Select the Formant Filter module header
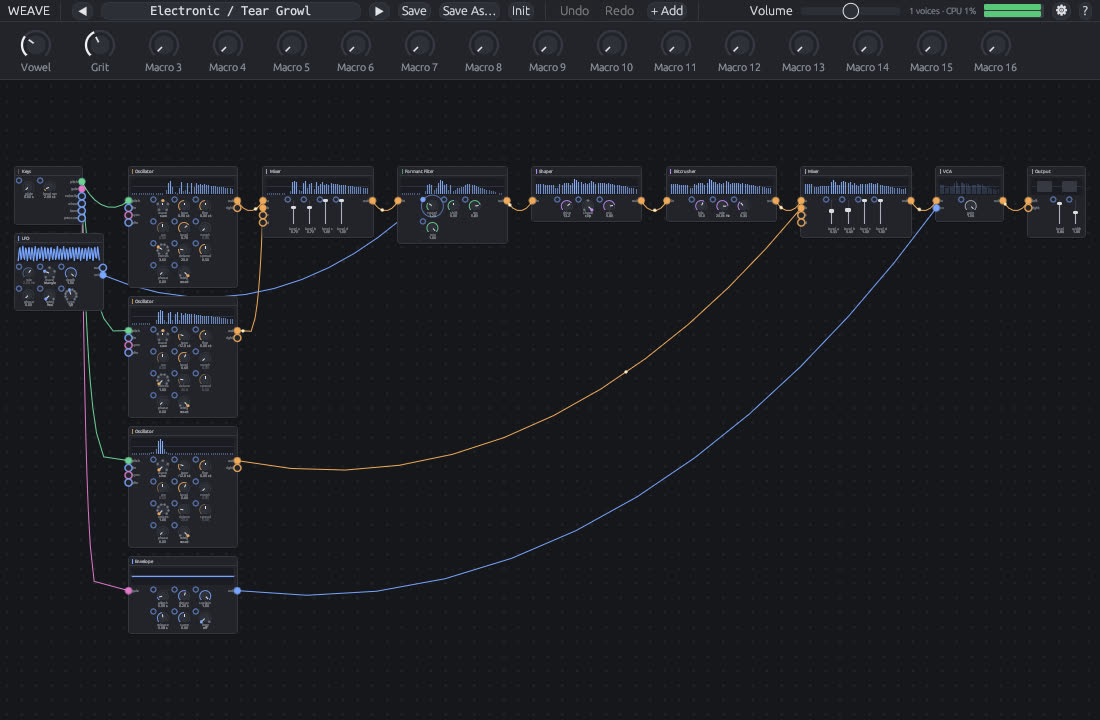This screenshot has width=1100, height=720. 452,171
